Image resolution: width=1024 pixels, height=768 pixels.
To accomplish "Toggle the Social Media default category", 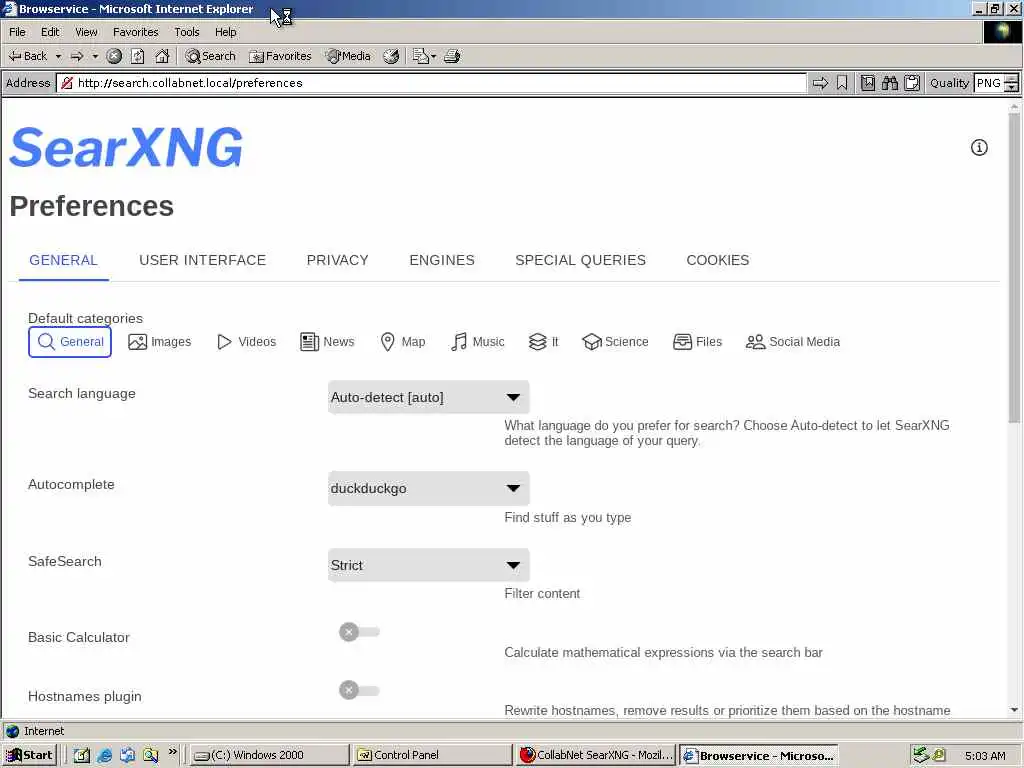I will (x=793, y=342).
